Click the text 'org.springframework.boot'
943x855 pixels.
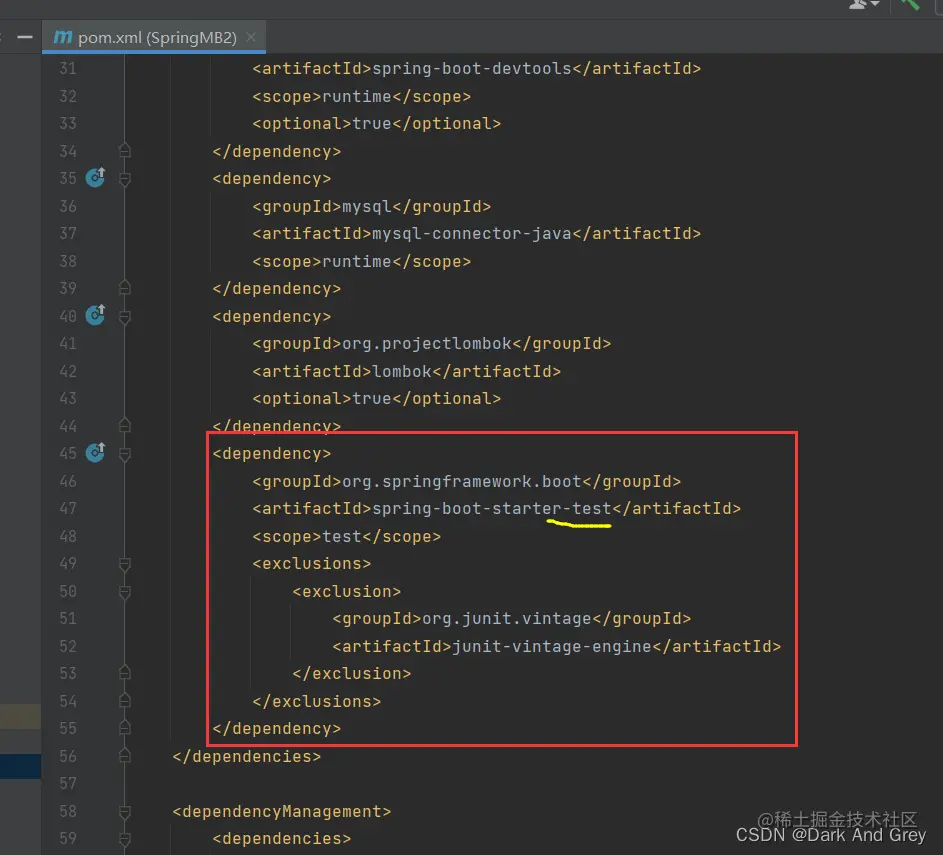(462, 481)
